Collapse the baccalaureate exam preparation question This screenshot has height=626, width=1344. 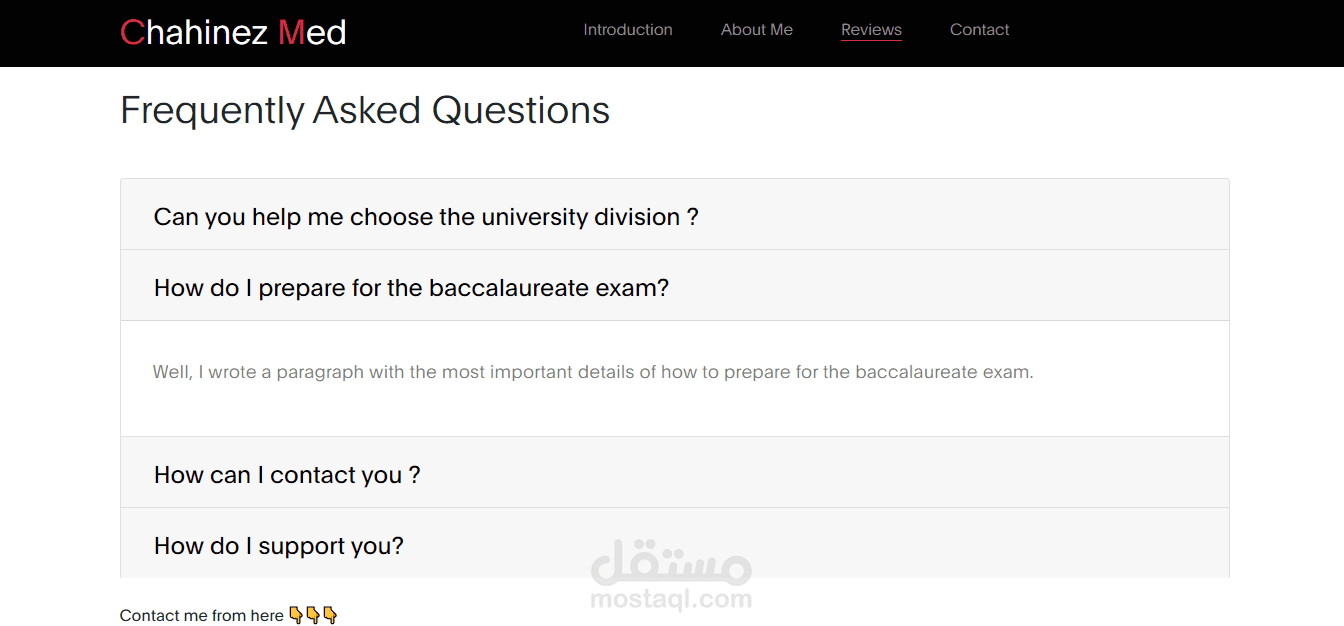[411, 288]
